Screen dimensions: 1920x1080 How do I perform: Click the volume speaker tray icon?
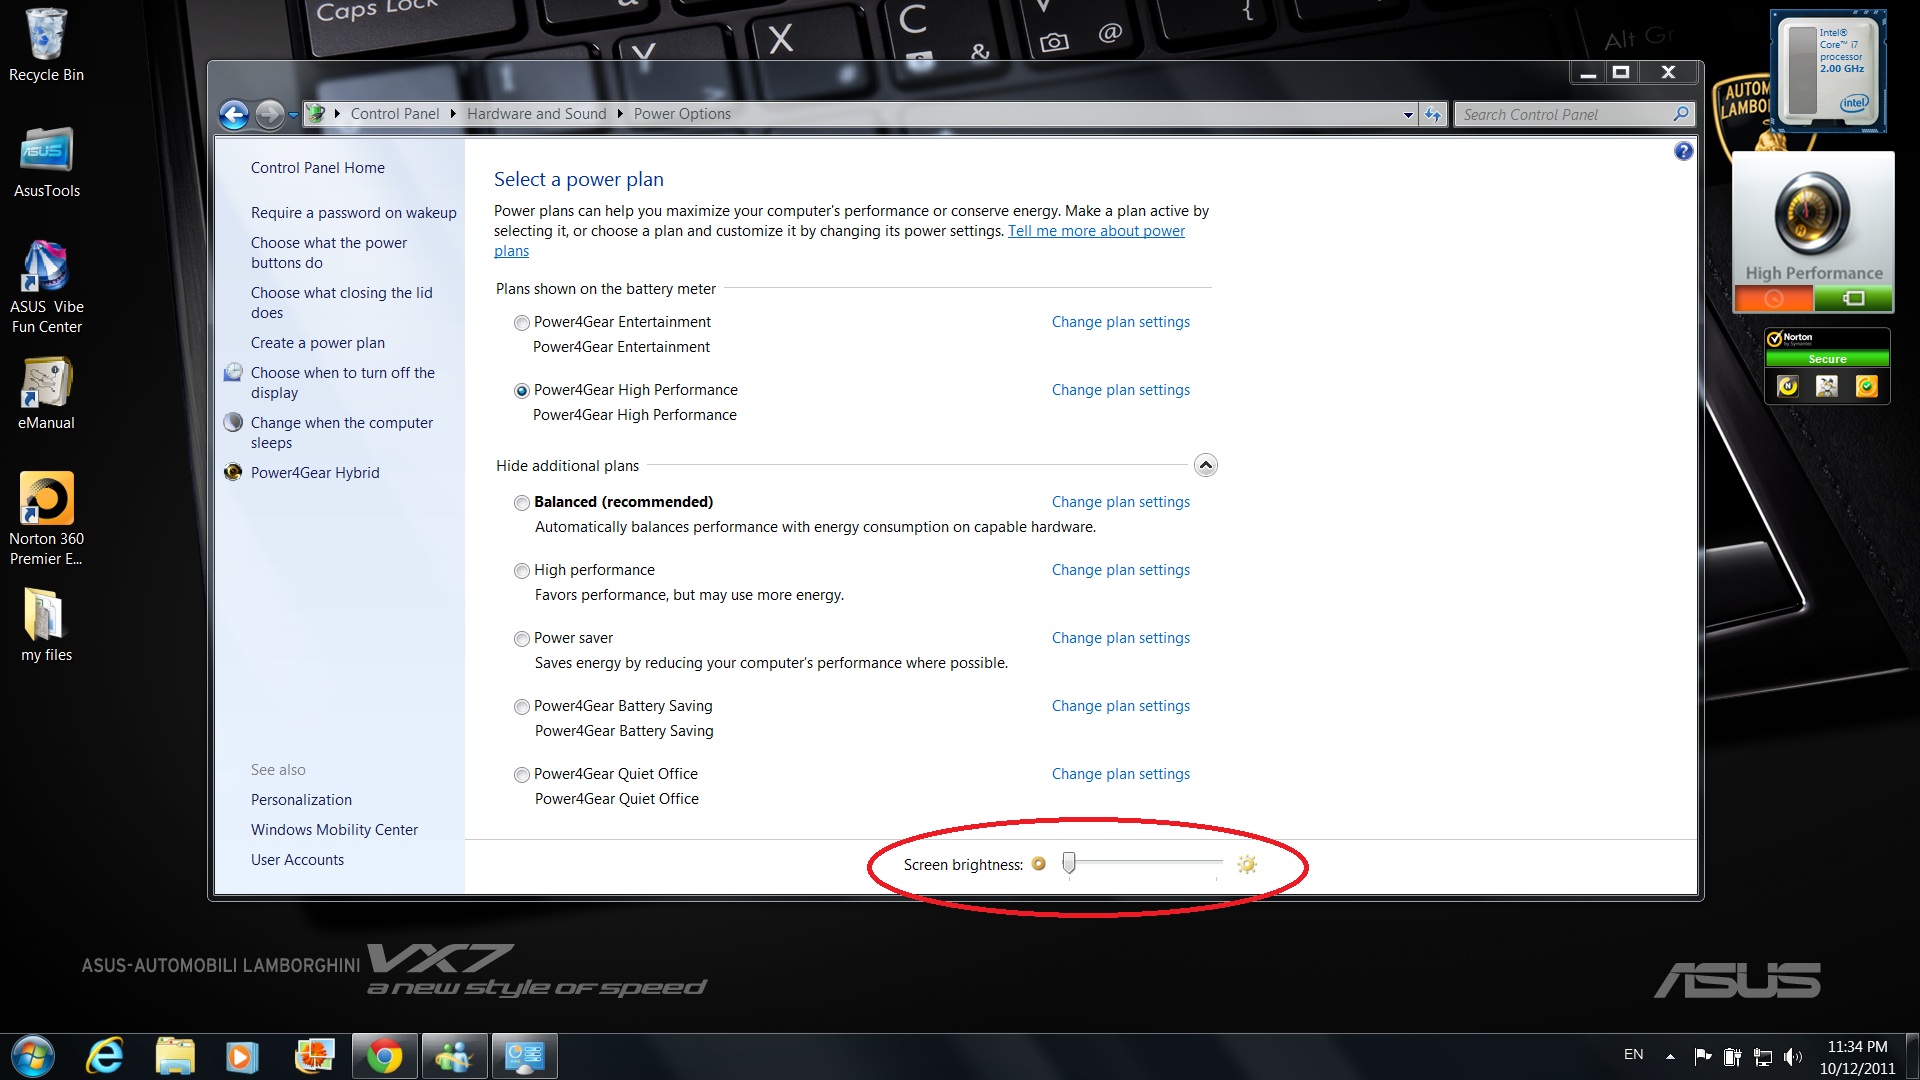click(1792, 1056)
